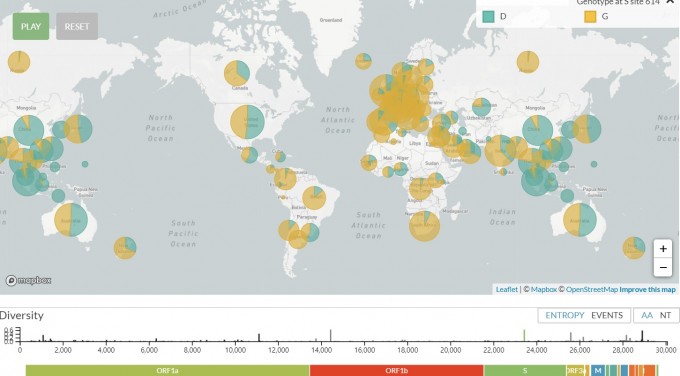This screenshot has height=376, width=680.
Task: Click the yellow G genotype swatch
Action: [590, 16]
